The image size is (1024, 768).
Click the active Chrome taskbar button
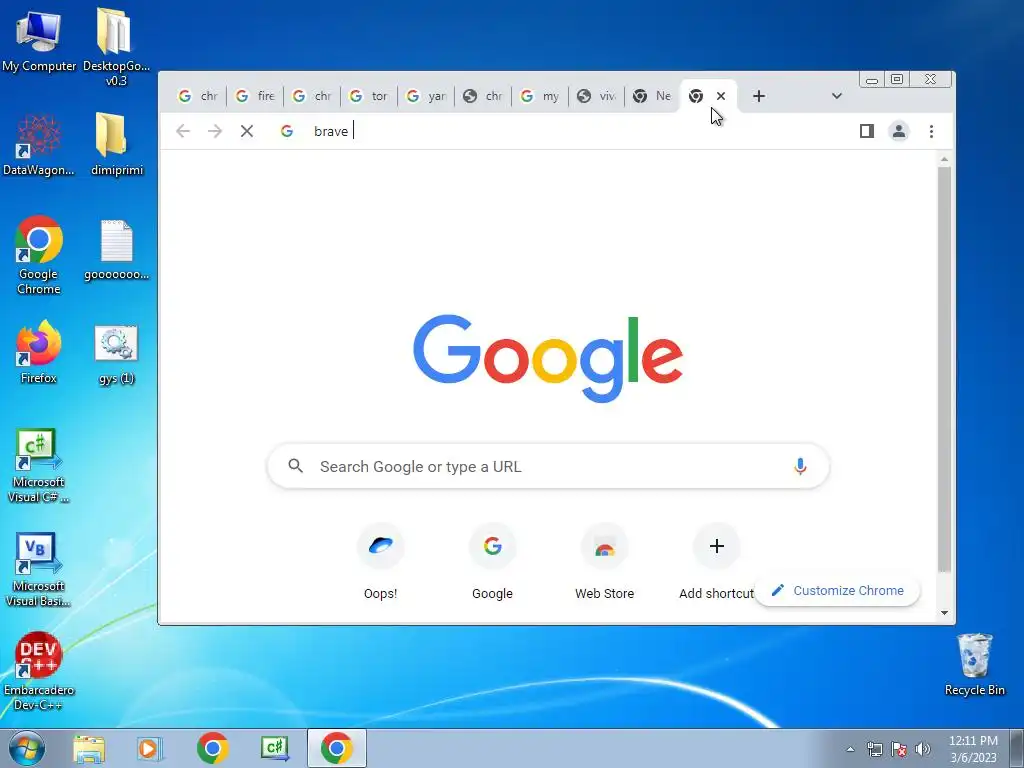click(x=336, y=748)
